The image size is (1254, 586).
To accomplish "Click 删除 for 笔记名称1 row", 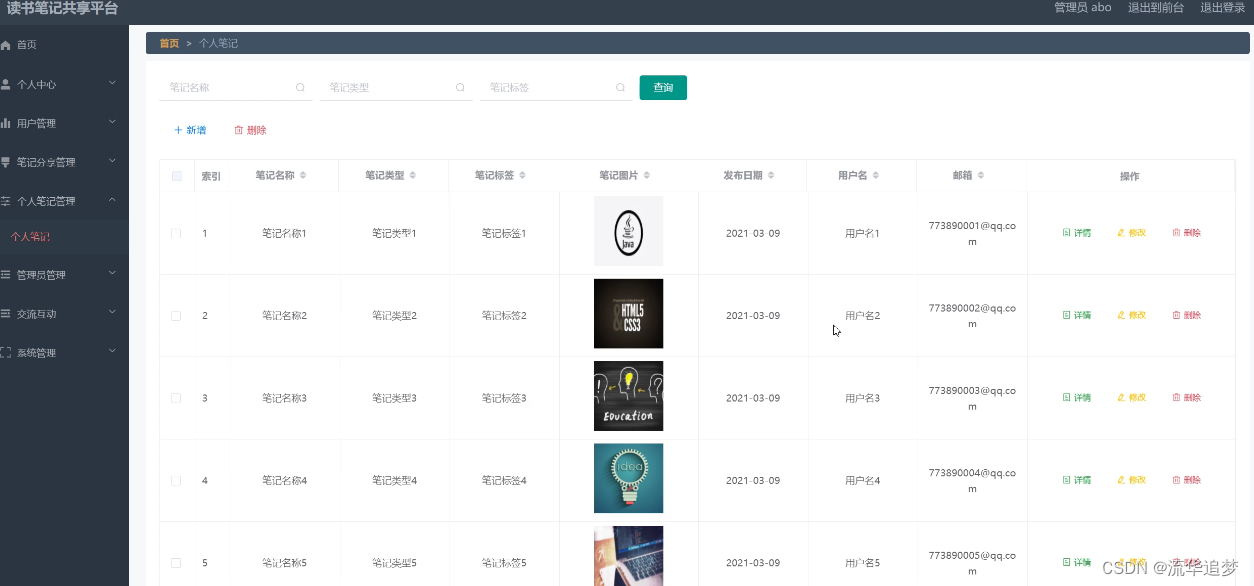I will click(1187, 233).
